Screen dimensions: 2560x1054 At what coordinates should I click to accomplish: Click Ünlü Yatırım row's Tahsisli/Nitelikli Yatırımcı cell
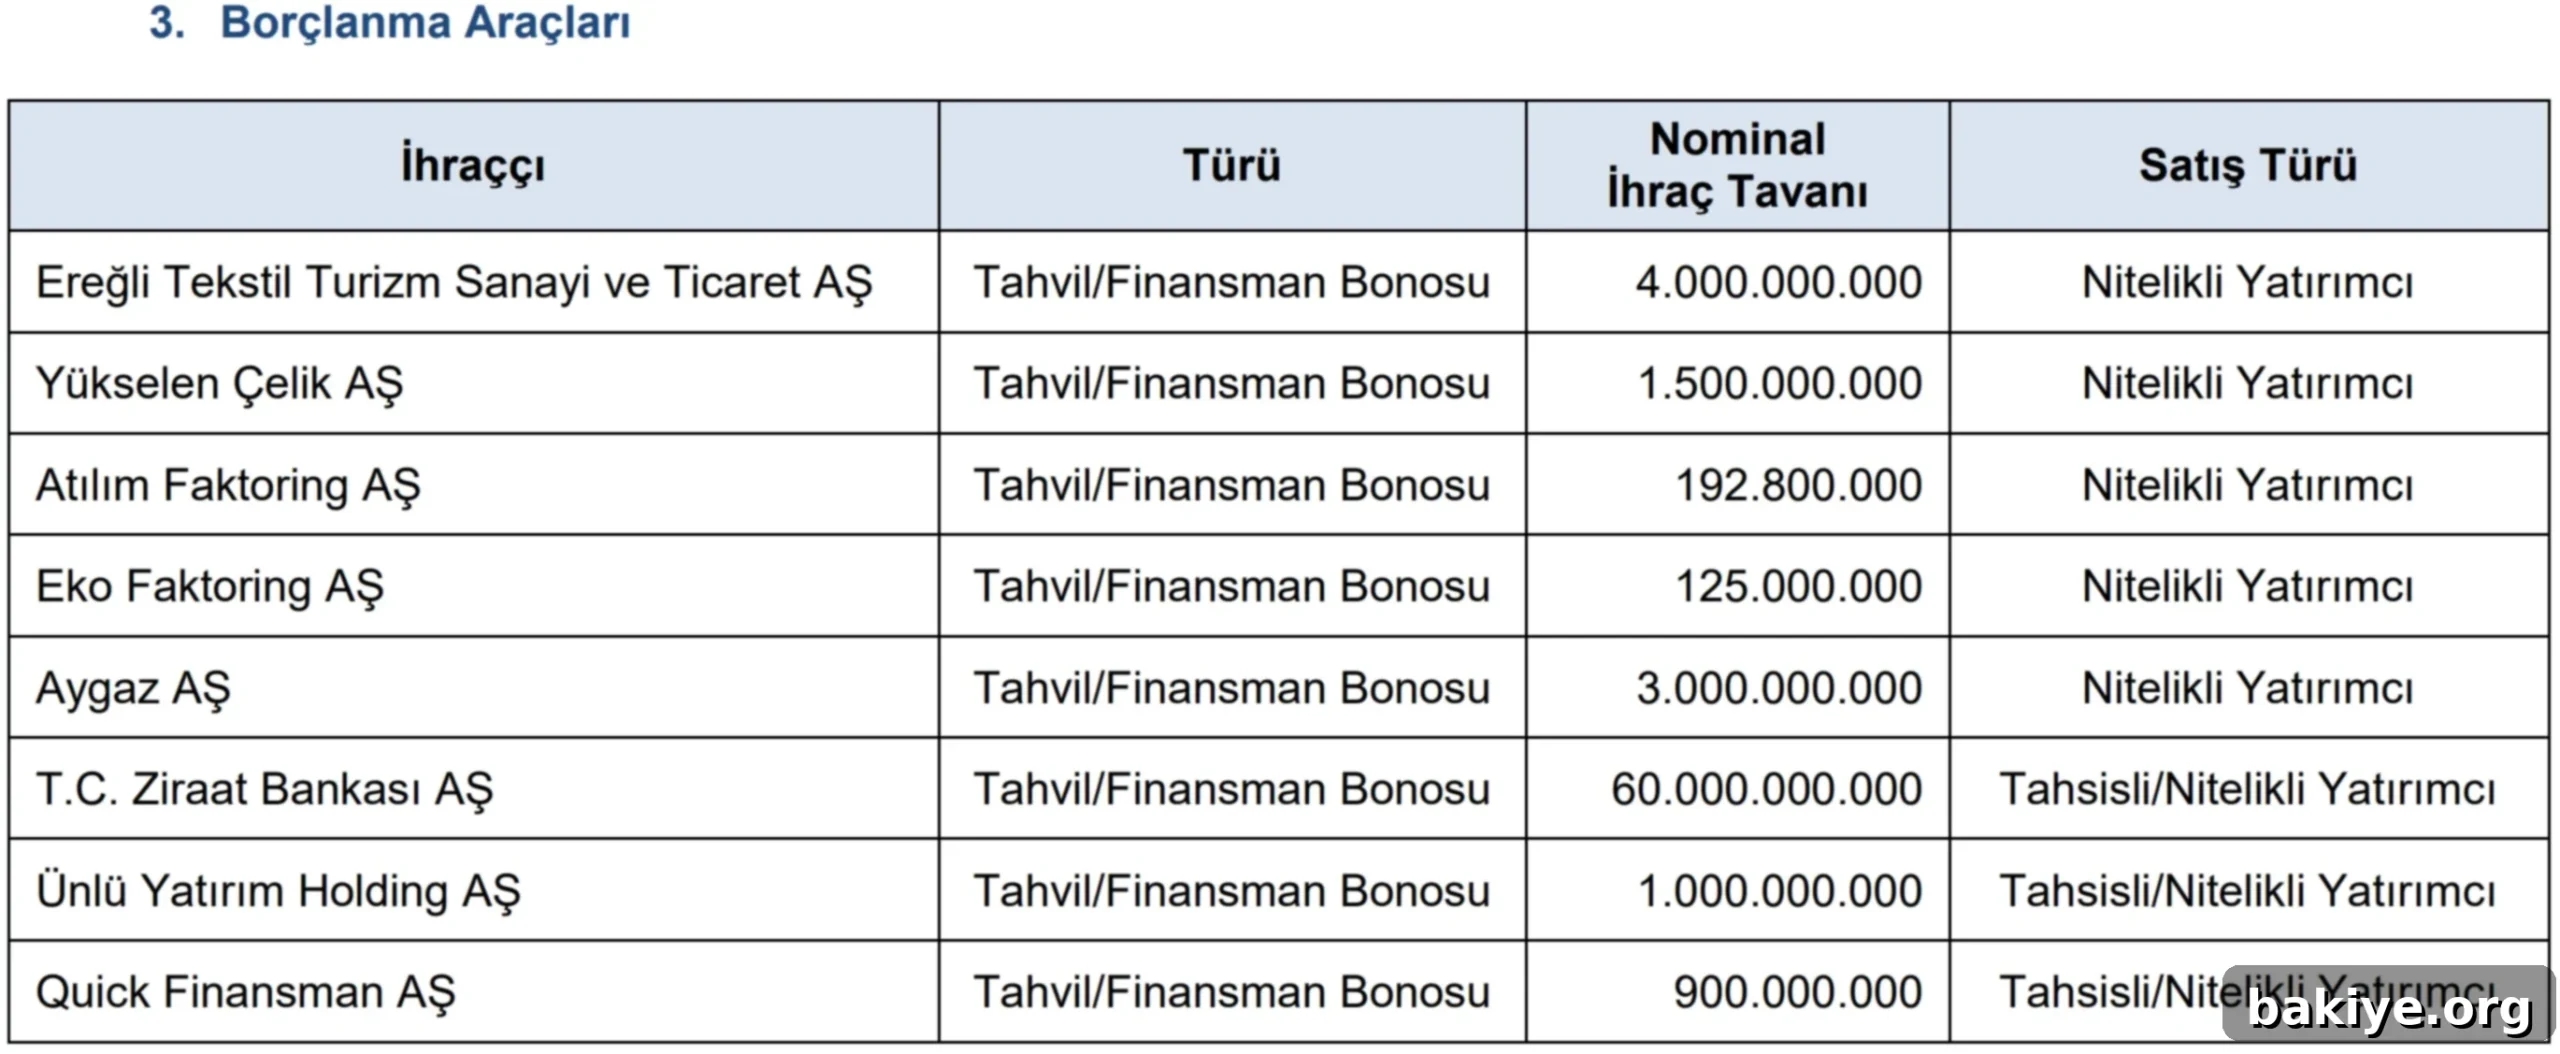(2249, 890)
